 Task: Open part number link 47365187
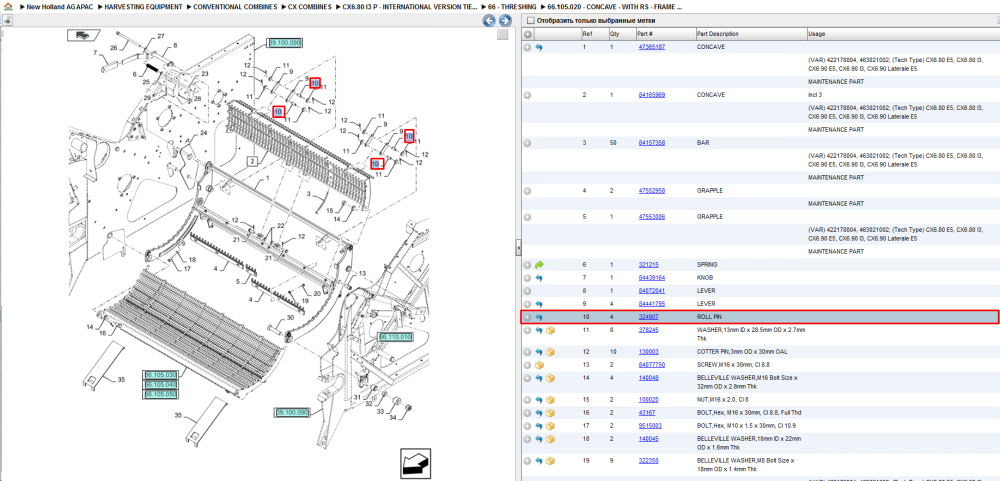coord(652,47)
